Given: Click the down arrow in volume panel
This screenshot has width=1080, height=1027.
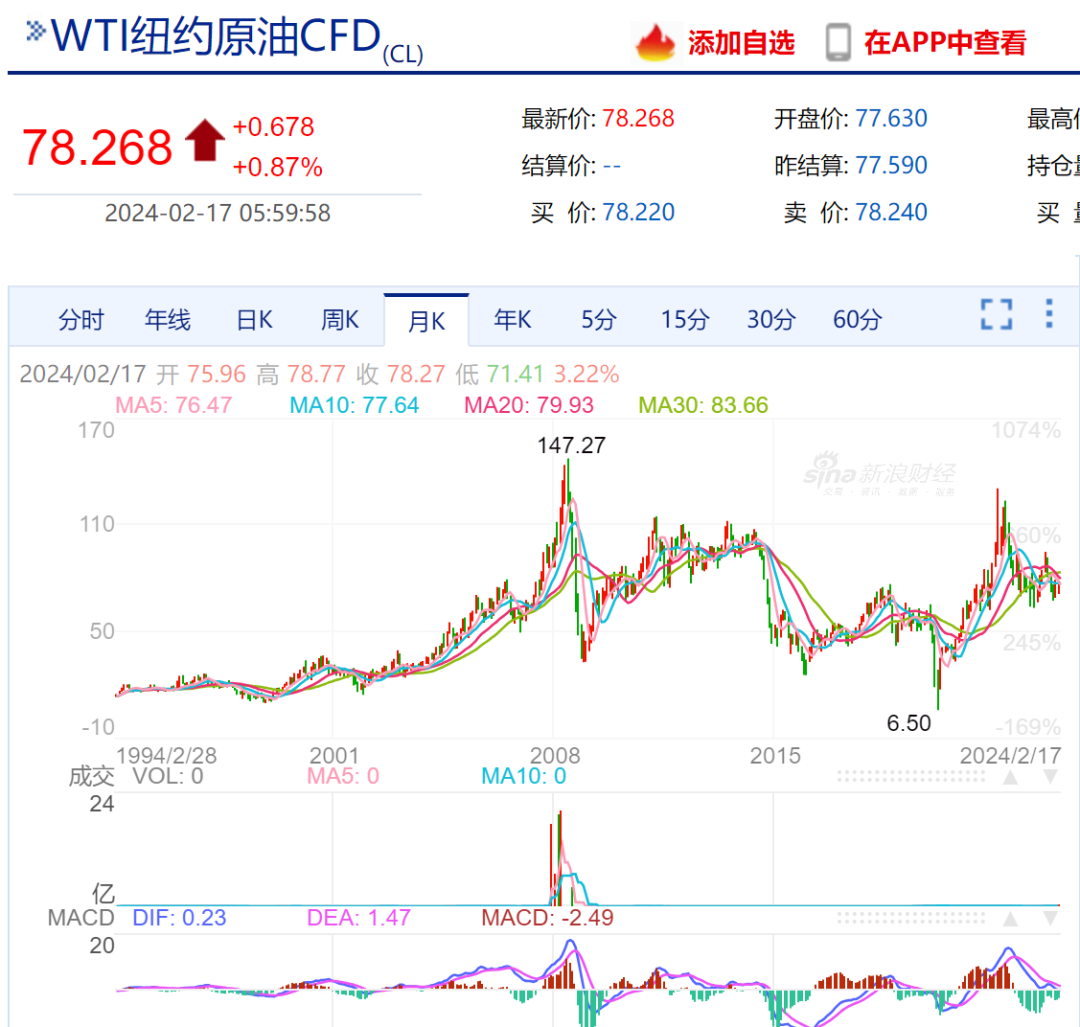Looking at the screenshot, I should tap(1049, 778).
